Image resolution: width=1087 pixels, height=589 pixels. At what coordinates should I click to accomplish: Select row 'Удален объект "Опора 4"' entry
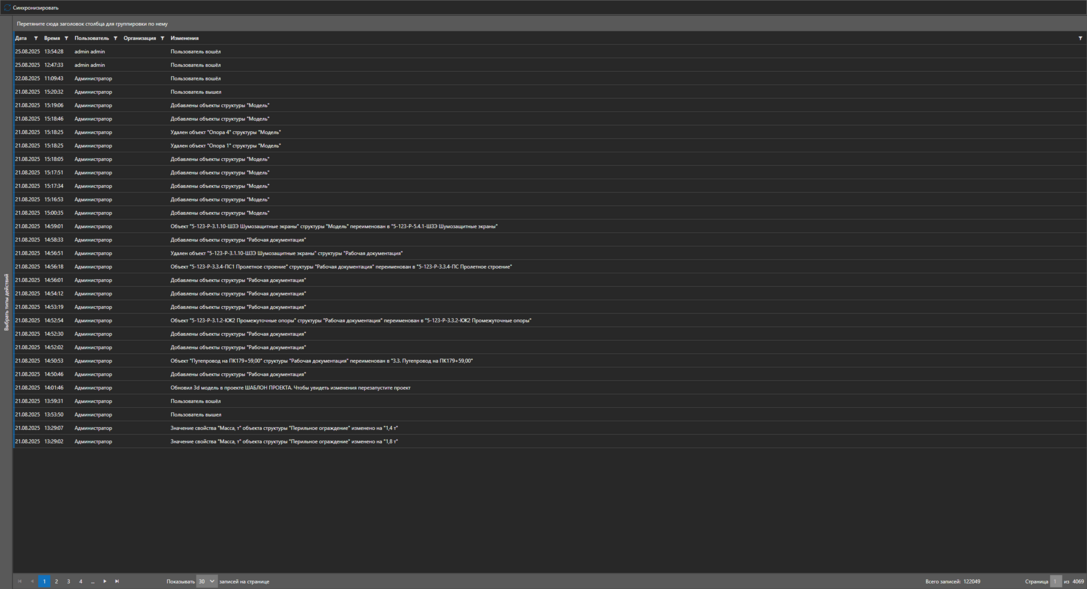[300, 132]
